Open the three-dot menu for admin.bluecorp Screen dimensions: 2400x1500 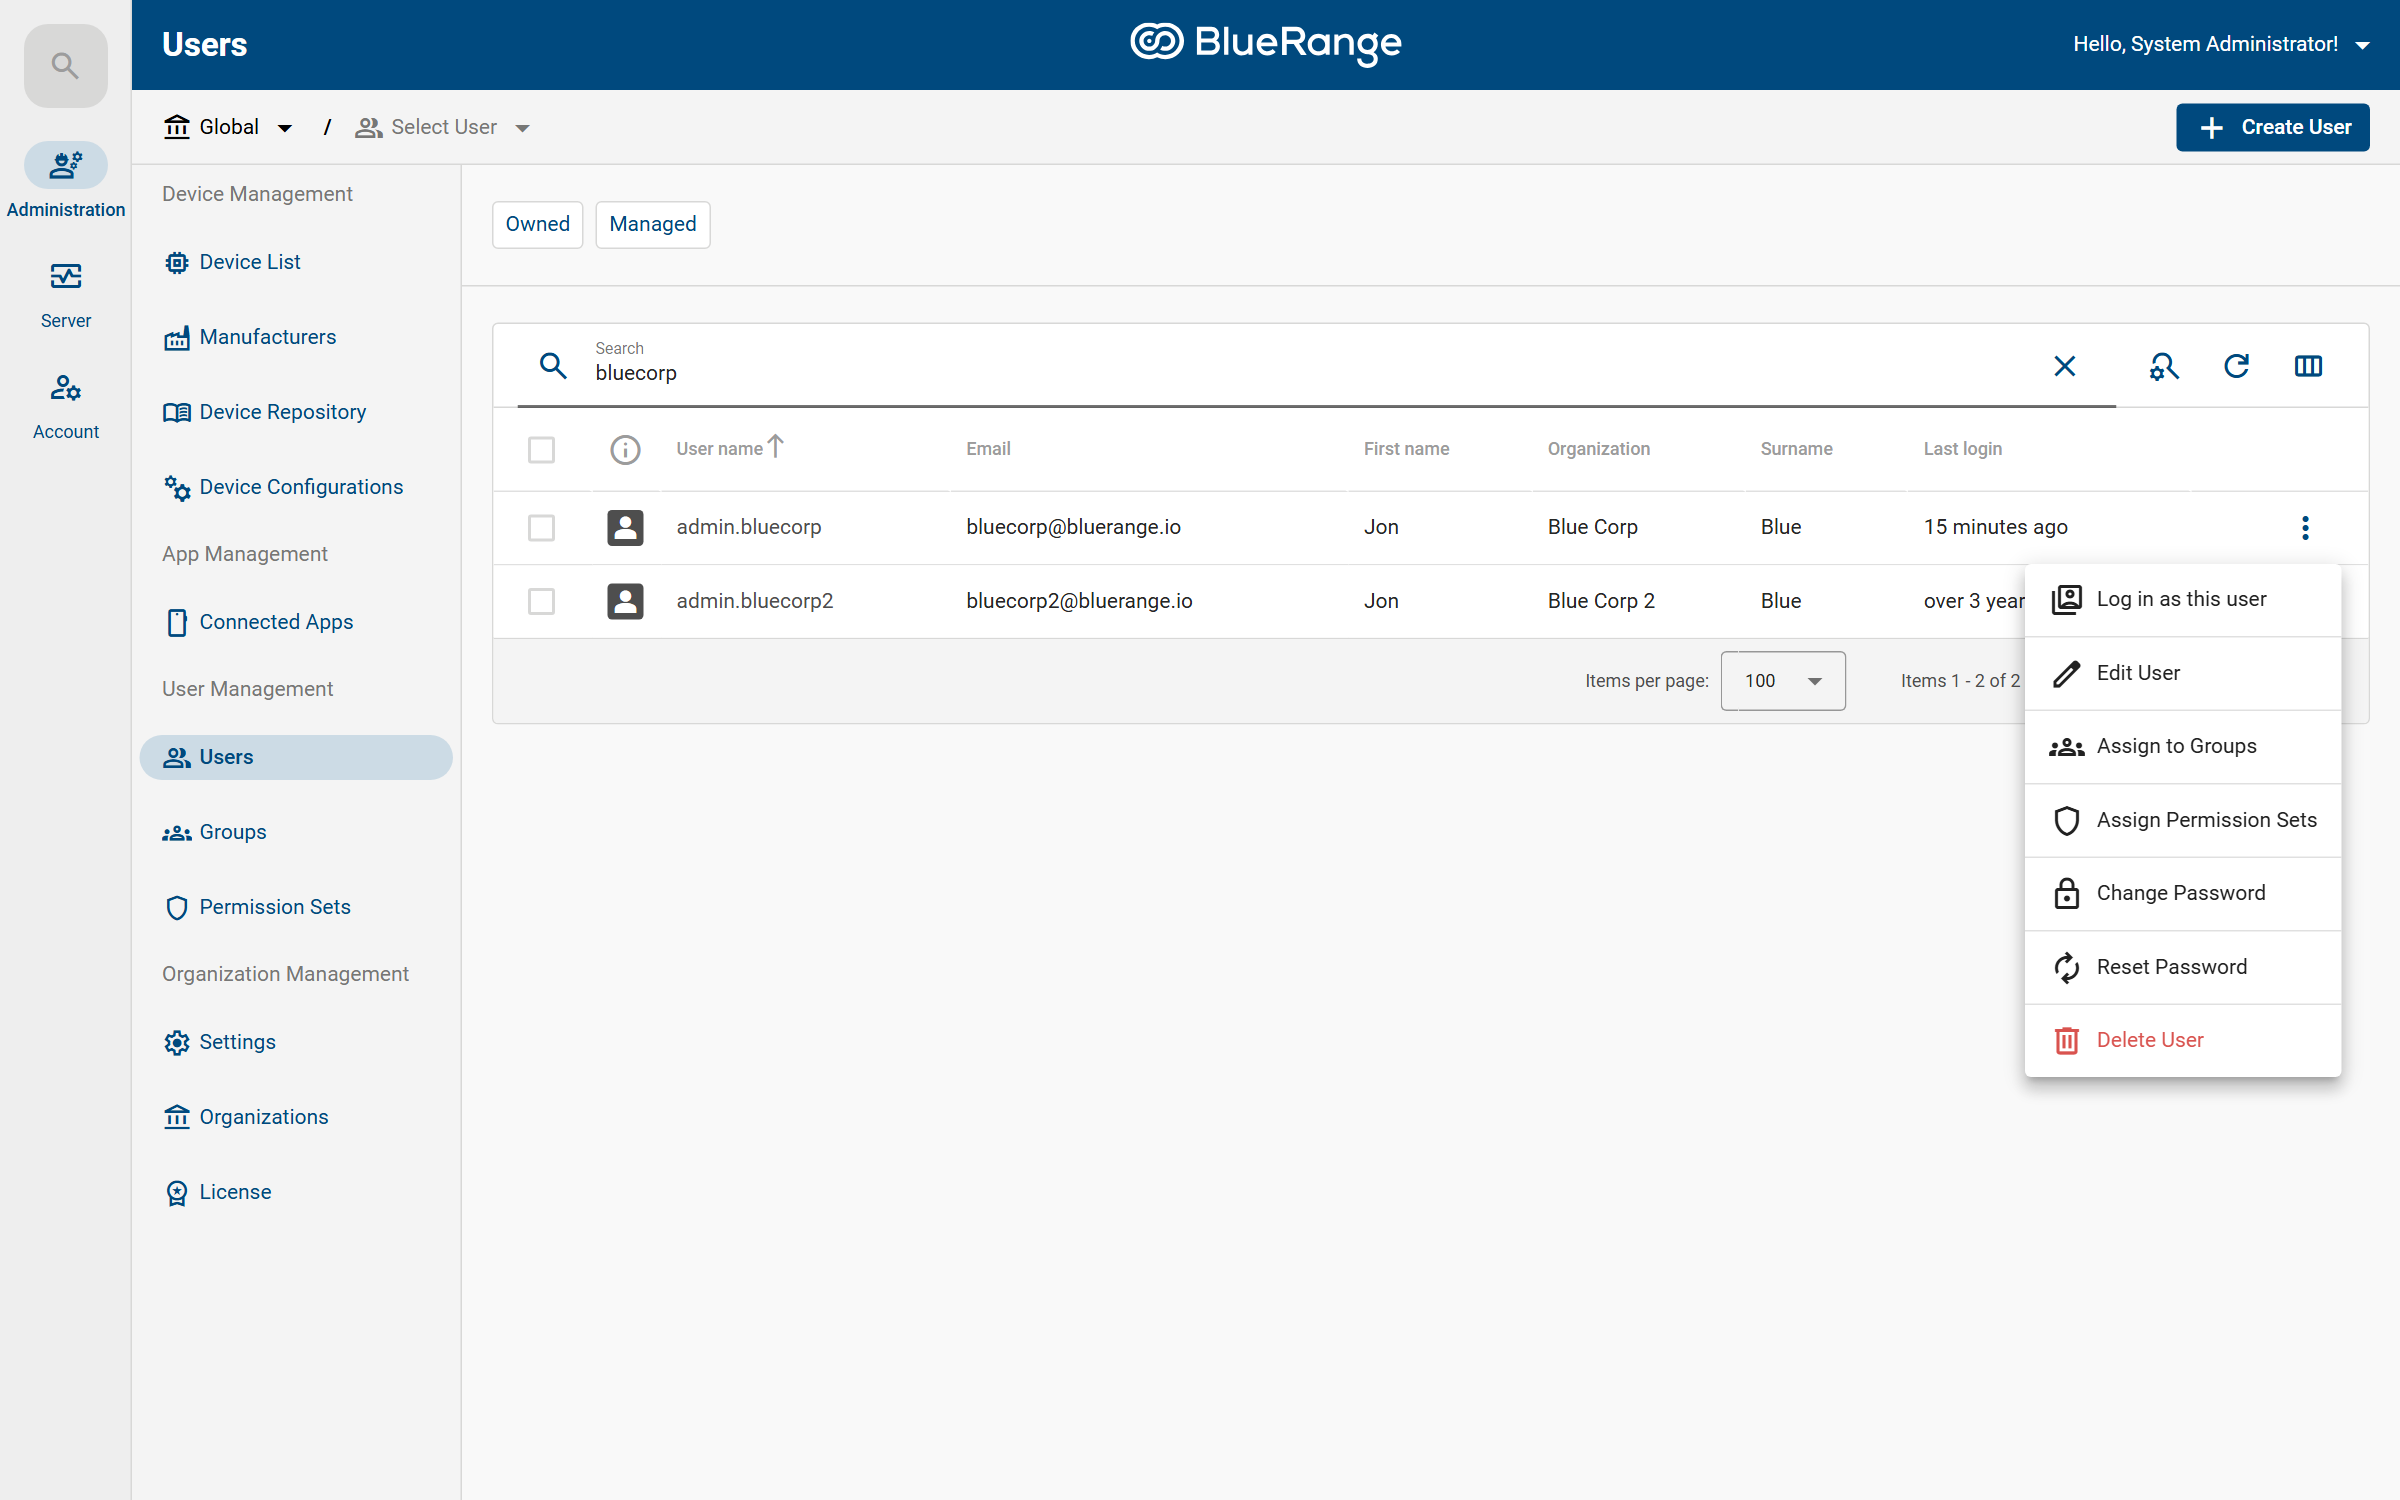[2305, 527]
